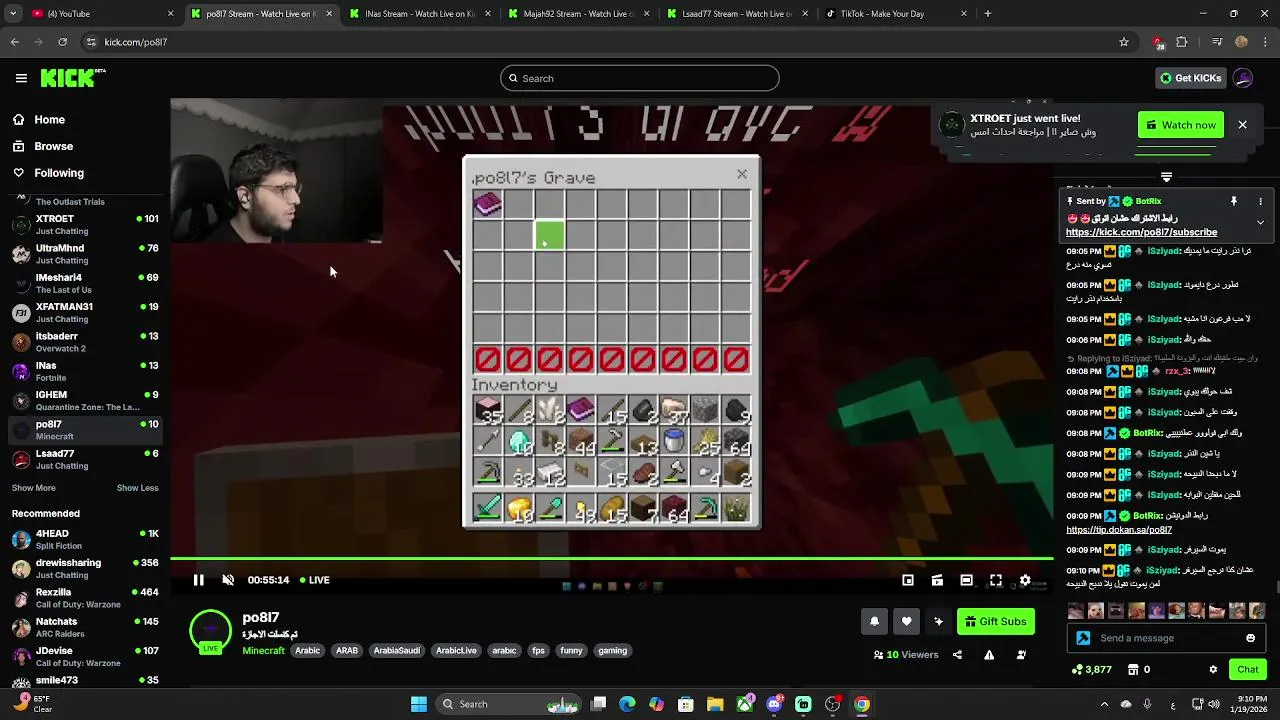Click the Get KICKs button
This screenshot has width=1280, height=720.
tap(1190, 78)
